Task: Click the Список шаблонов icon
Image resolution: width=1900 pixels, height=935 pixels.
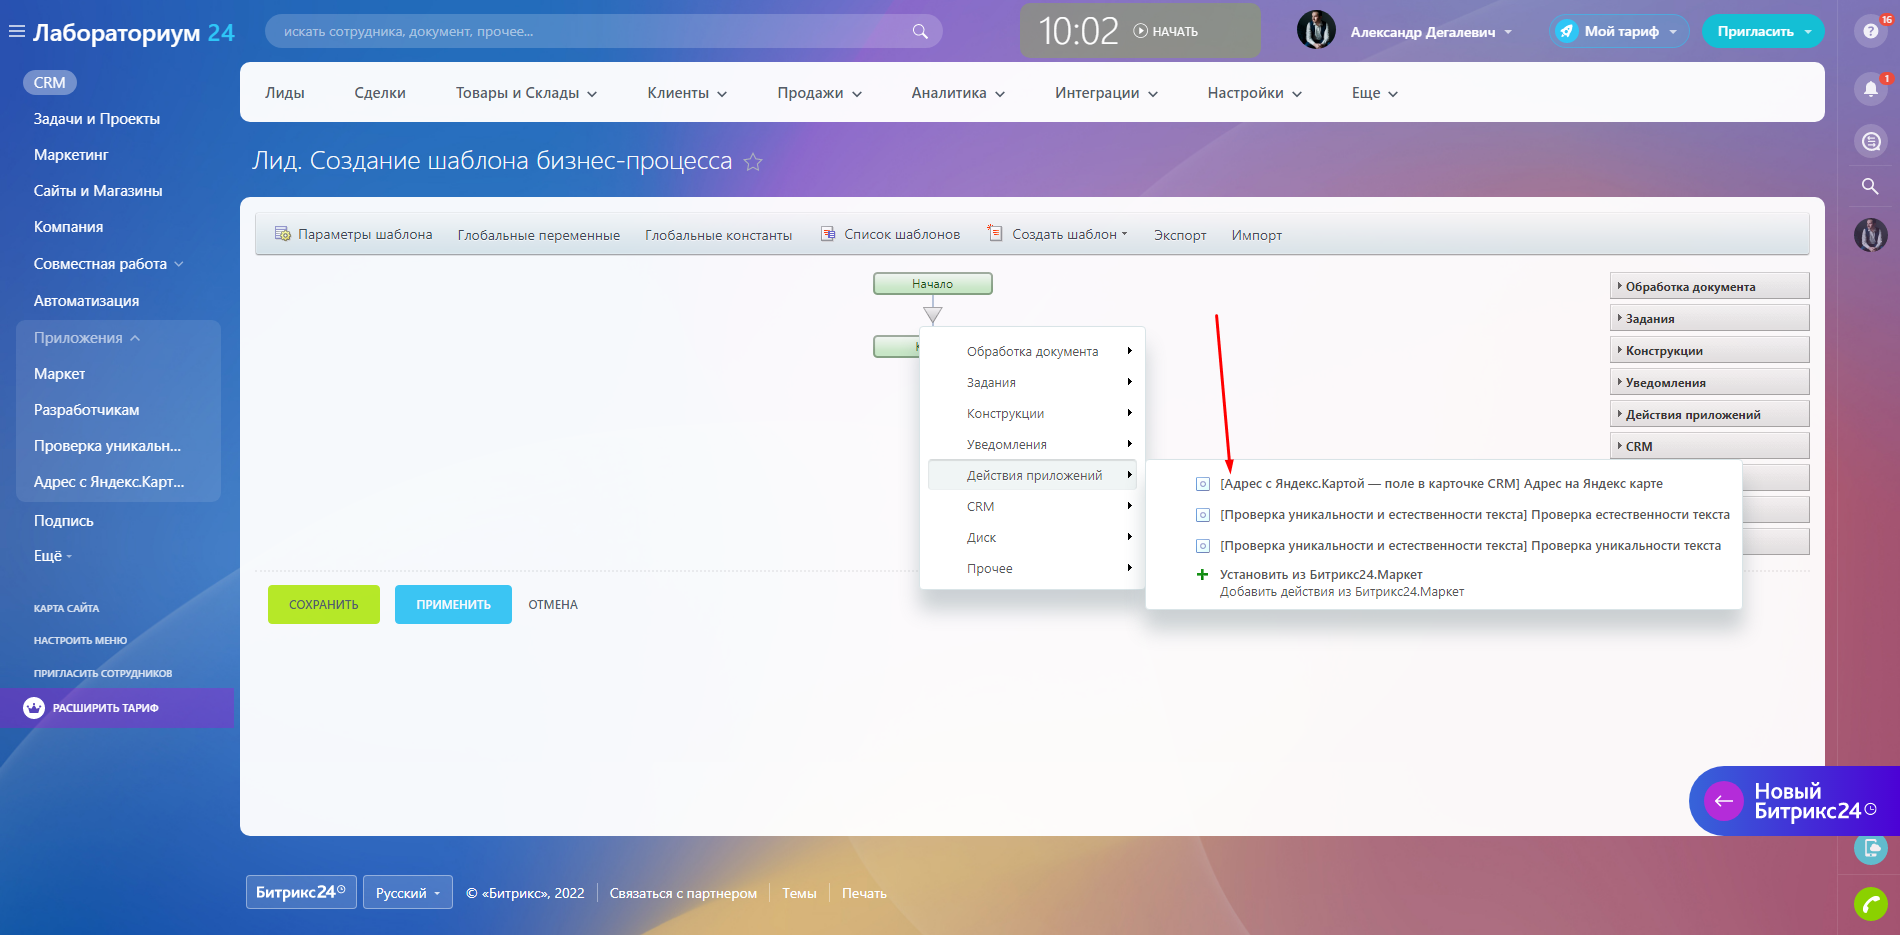Action: (828, 234)
